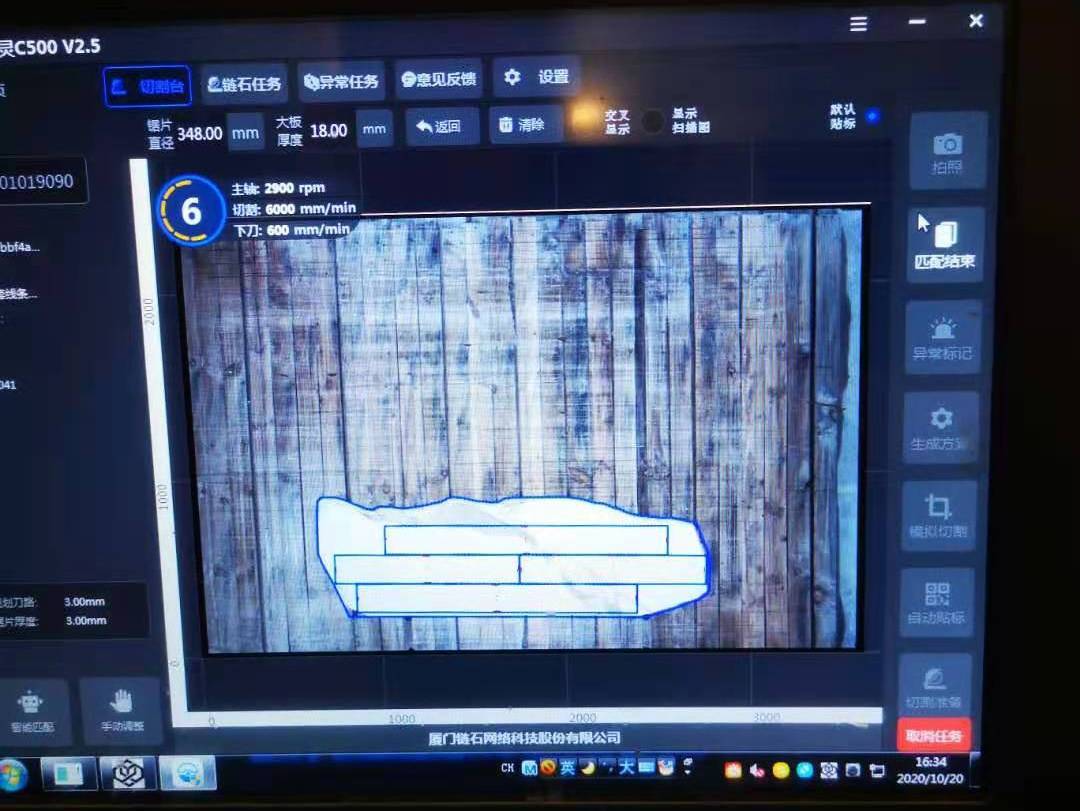Toggle the 交叉显示 indicator
1080x811 pixels.
pos(583,120)
